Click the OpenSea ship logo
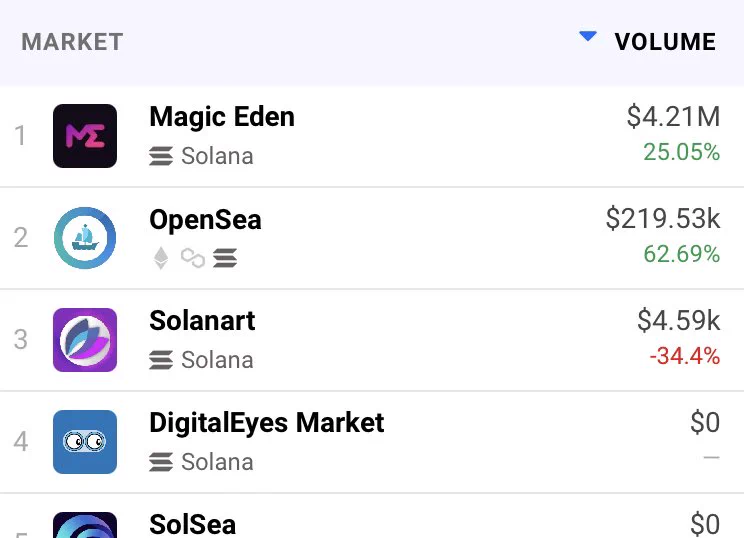Viewport: 744px width, 538px height. (x=85, y=238)
